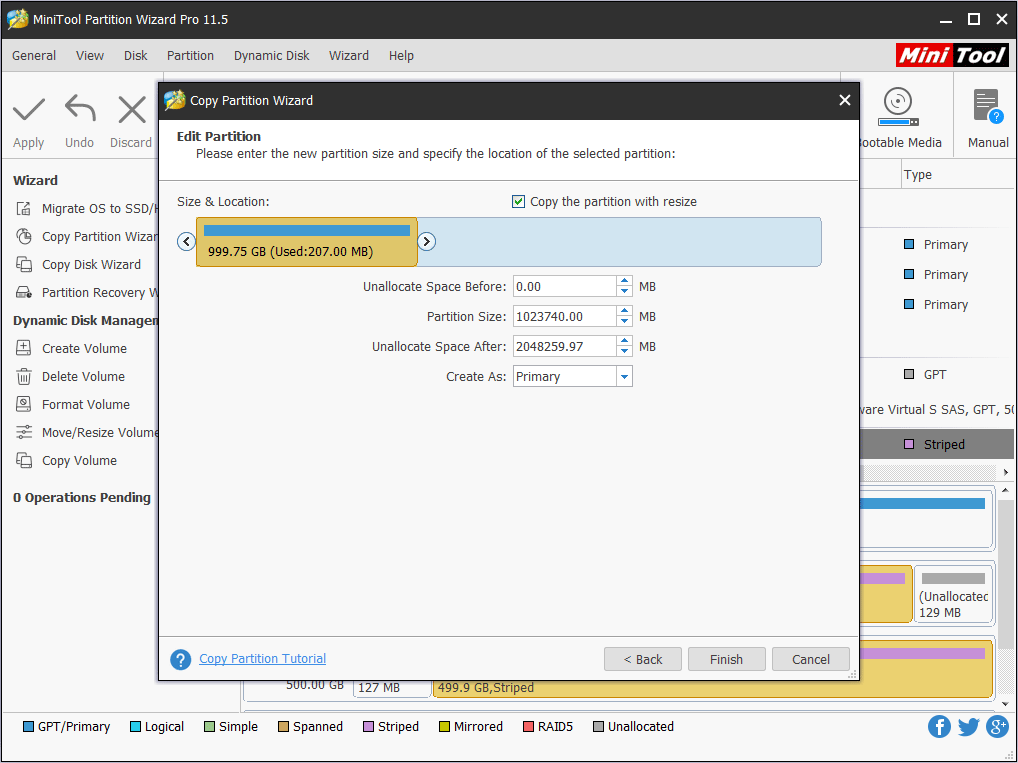The width and height of the screenshot is (1018, 763).
Task: Click the MiniTool logo
Action: coord(952,55)
